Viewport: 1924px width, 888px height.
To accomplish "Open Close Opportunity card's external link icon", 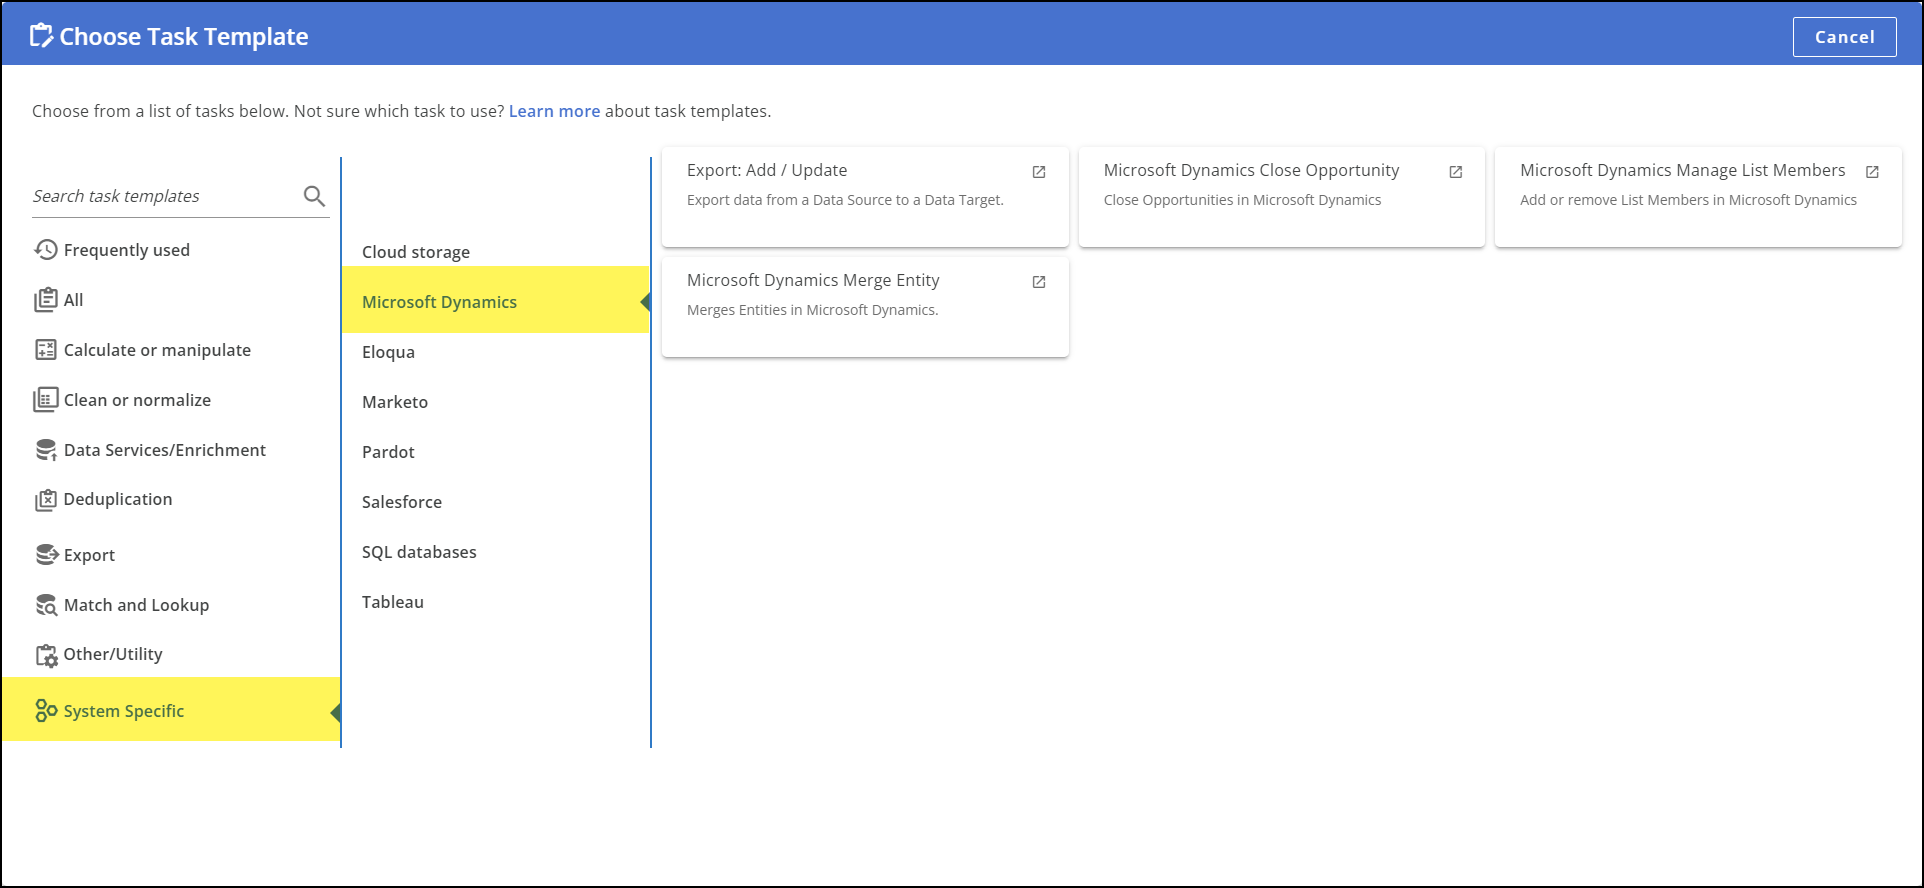I will (1456, 172).
